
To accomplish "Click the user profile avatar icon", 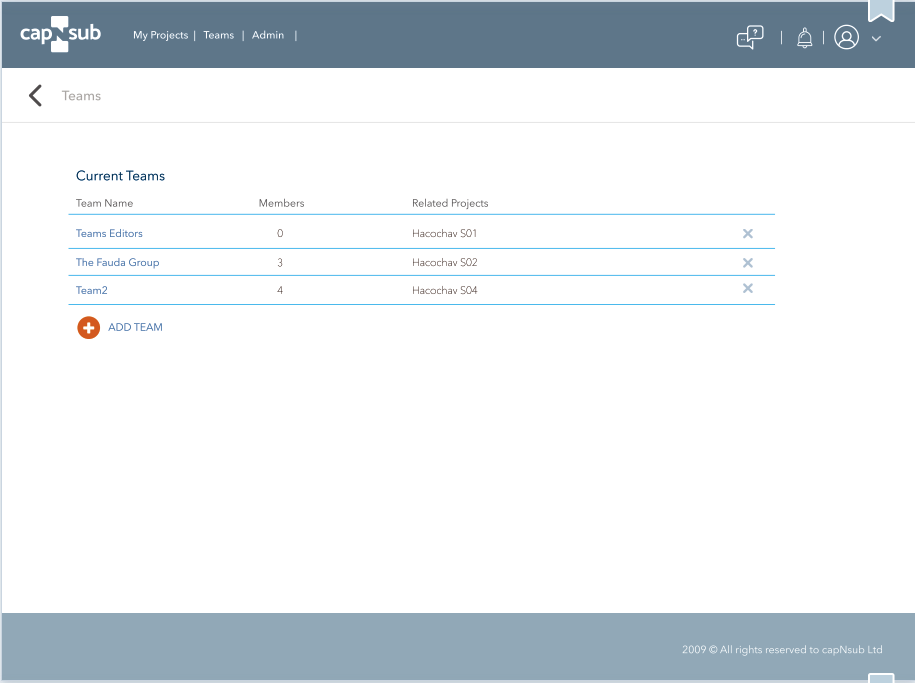I will [846, 38].
